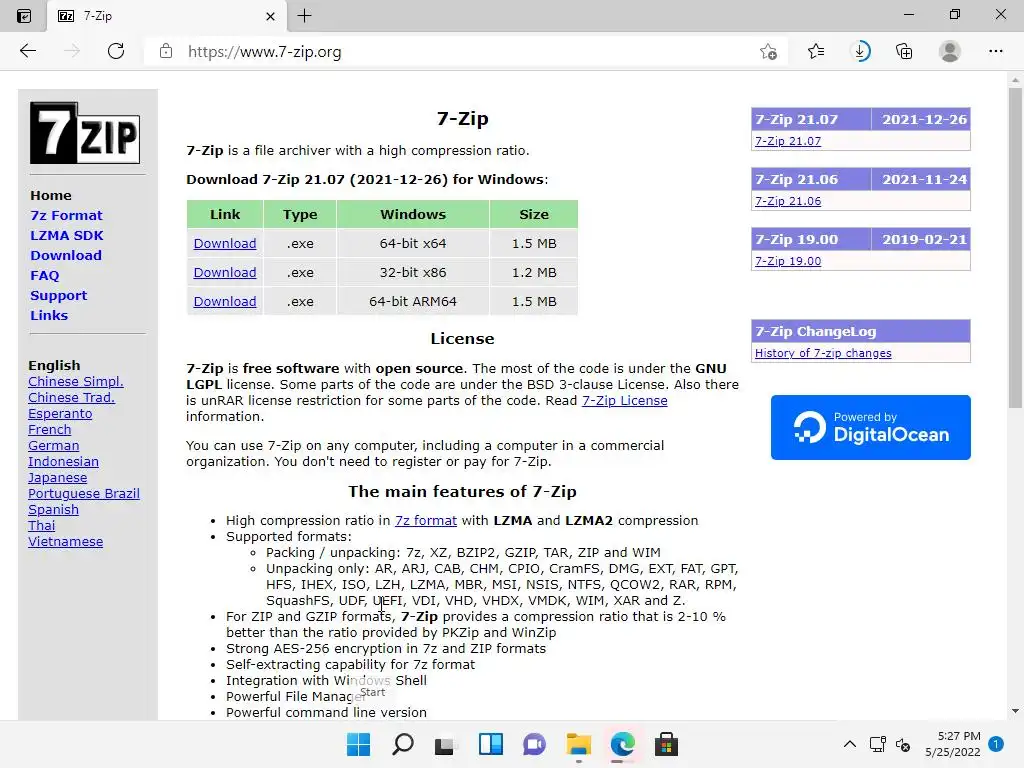Open the 7-Zip 21.06 news link
Viewport: 1024px width, 768px height.
coord(788,201)
